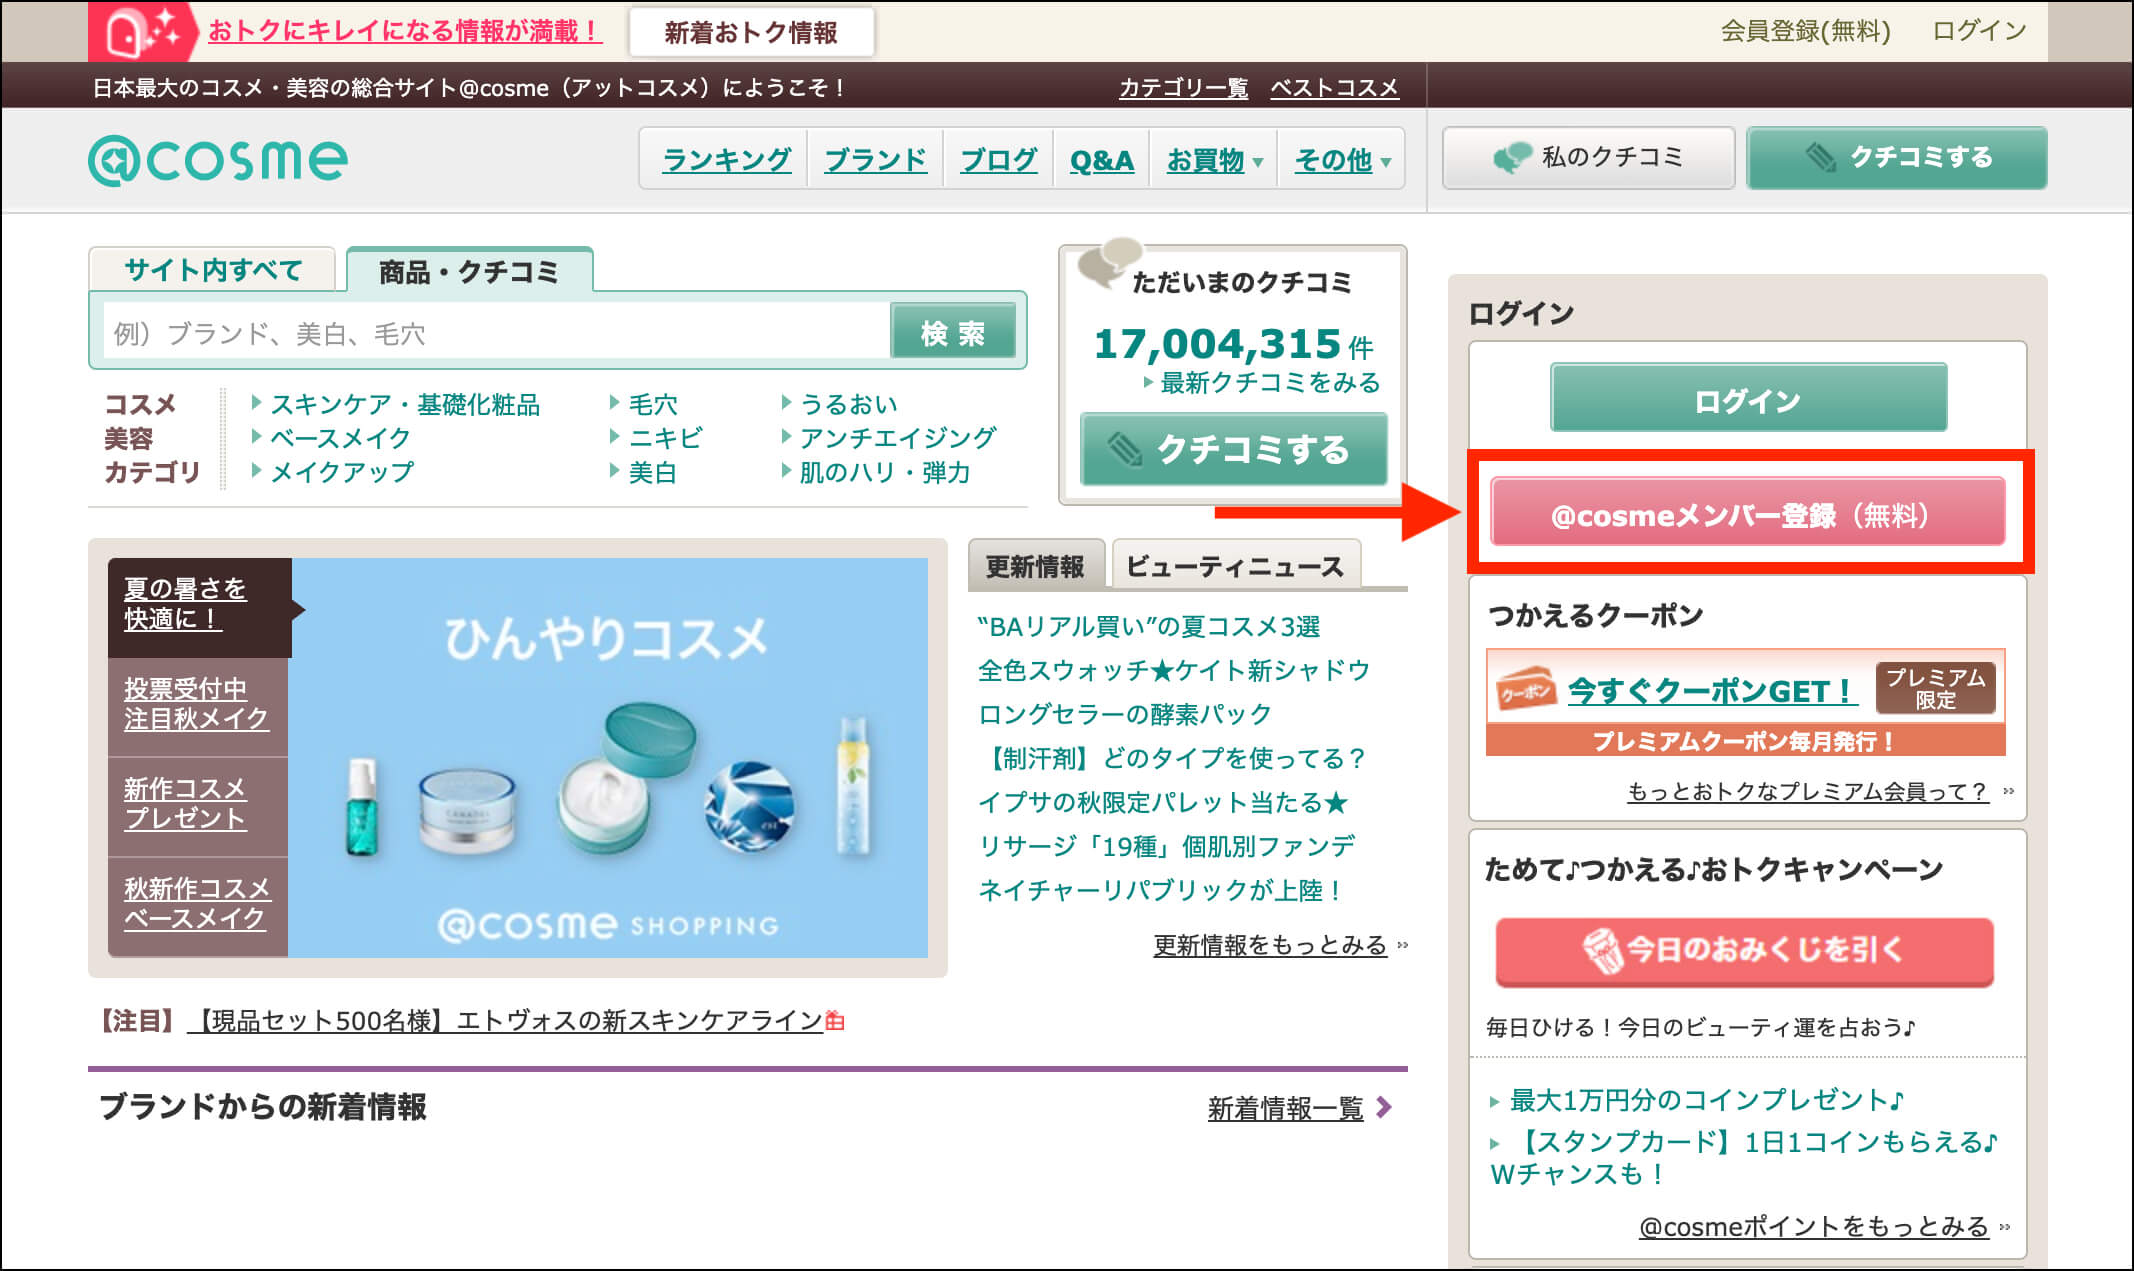Click the speech bubble icon above ただいまのクチコミ
2134x1271 pixels.
[1109, 261]
